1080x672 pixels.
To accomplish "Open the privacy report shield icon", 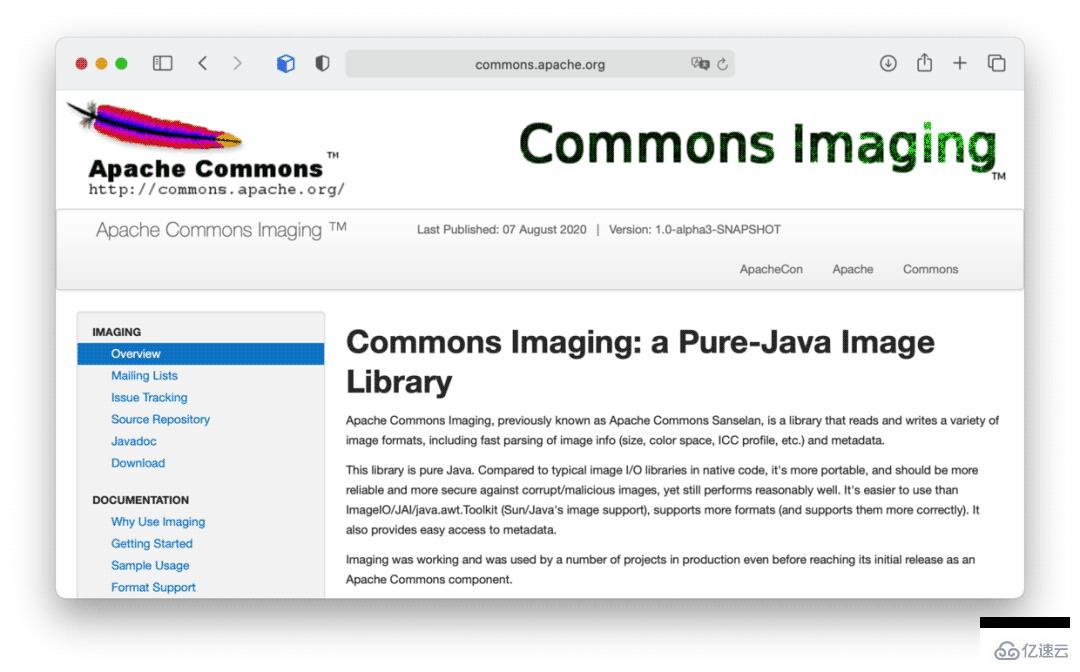I will tap(322, 63).
